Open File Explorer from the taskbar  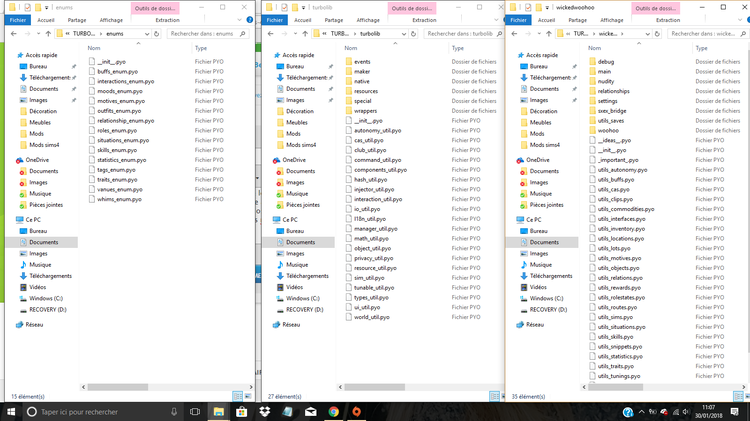(219, 411)
